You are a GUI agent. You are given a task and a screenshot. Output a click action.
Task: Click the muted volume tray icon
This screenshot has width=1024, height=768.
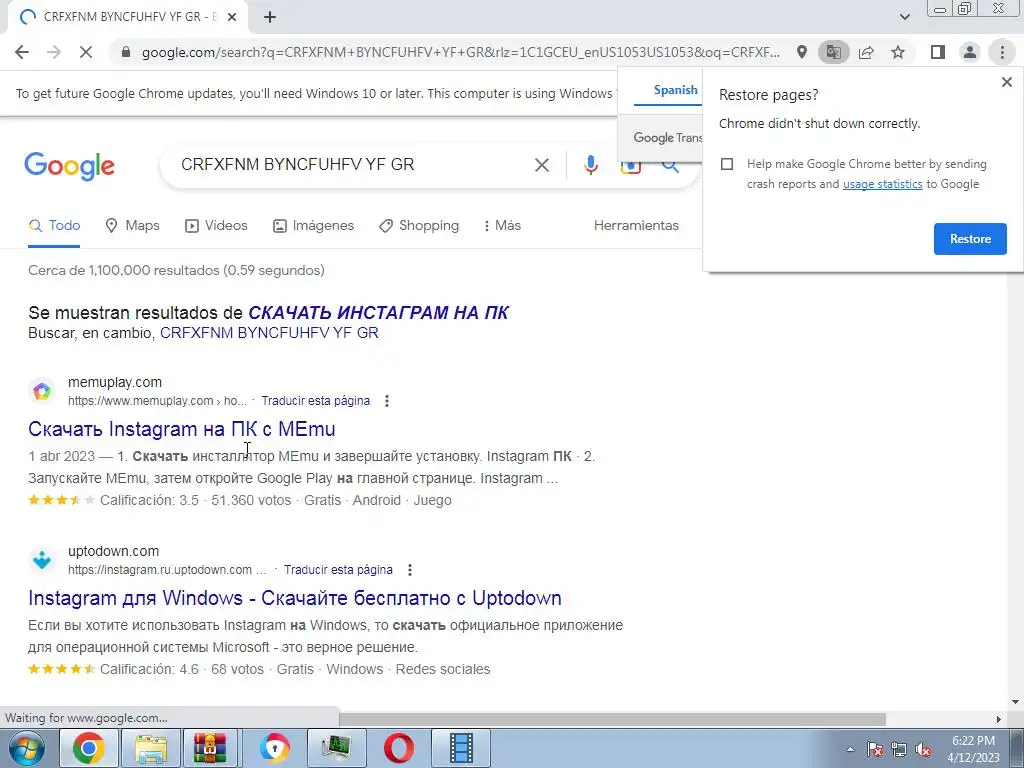pyautogui.click(x=923, y=749)
